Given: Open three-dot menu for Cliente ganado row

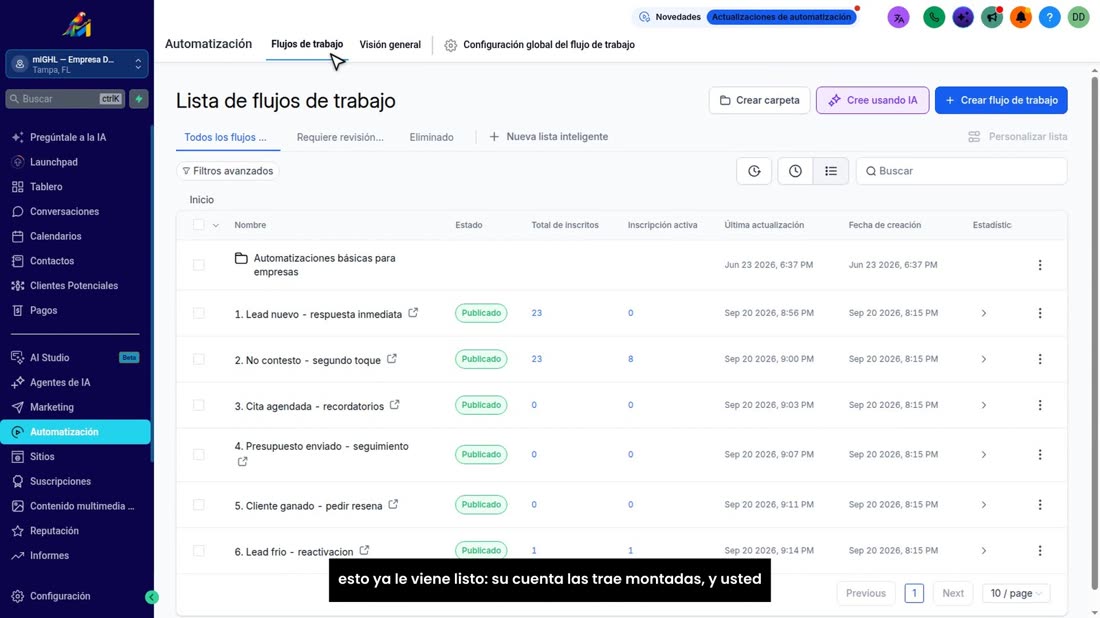Looking at the screenshot, I should [x=1040, y=505].
